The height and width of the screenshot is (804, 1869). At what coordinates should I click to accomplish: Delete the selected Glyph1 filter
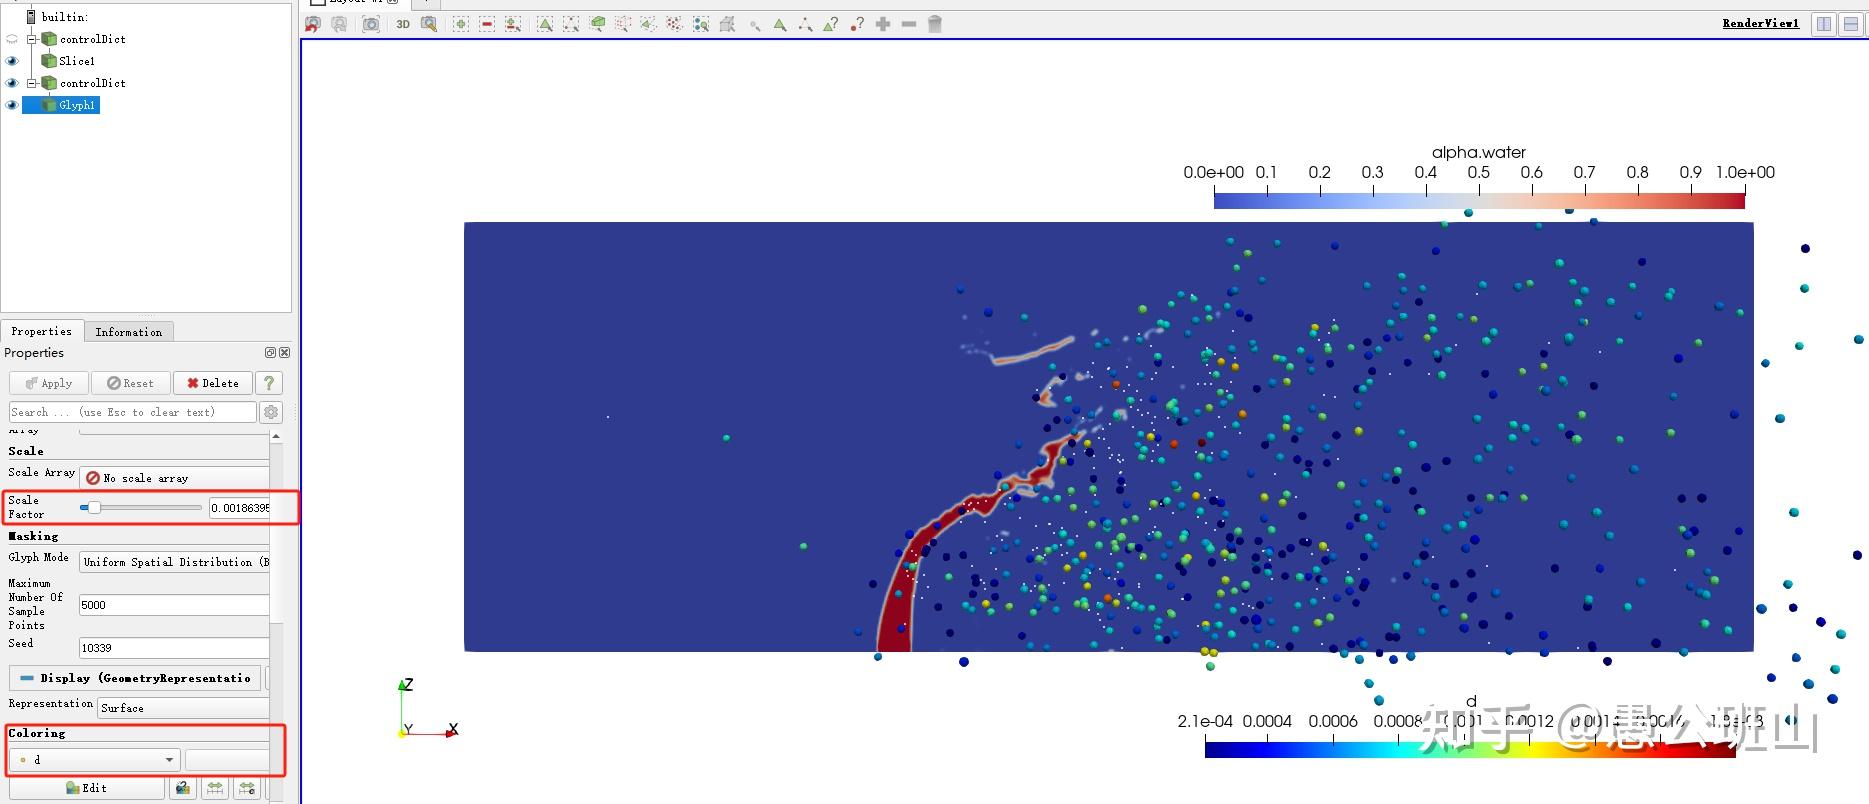pyautogui.click(x=213, y=383)
